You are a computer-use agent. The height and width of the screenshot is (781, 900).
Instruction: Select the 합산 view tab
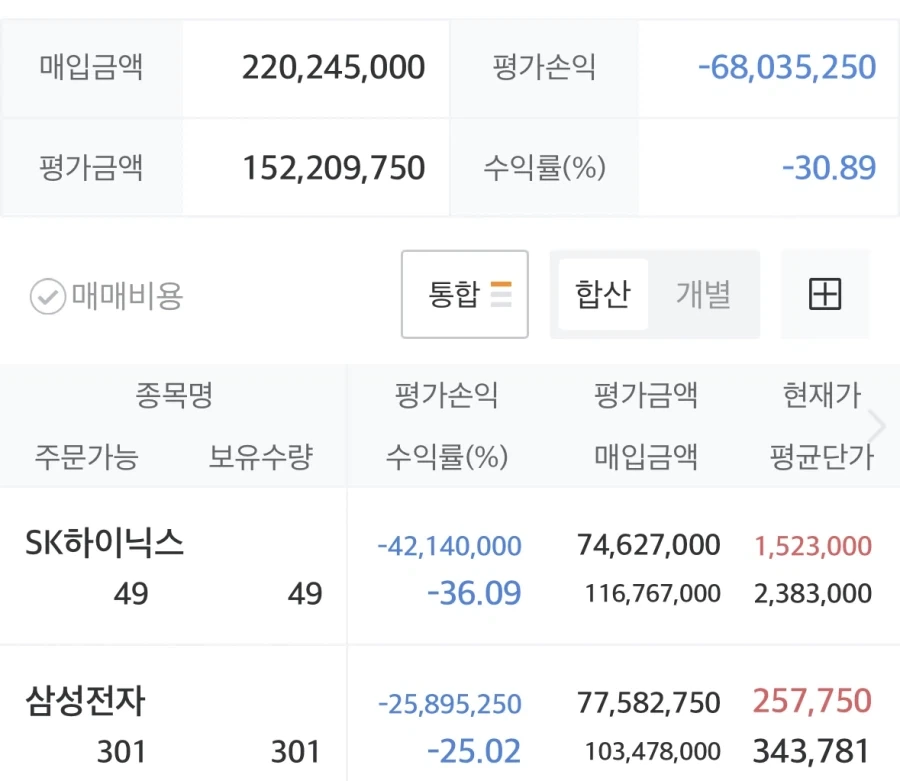(x=603, y=294)
